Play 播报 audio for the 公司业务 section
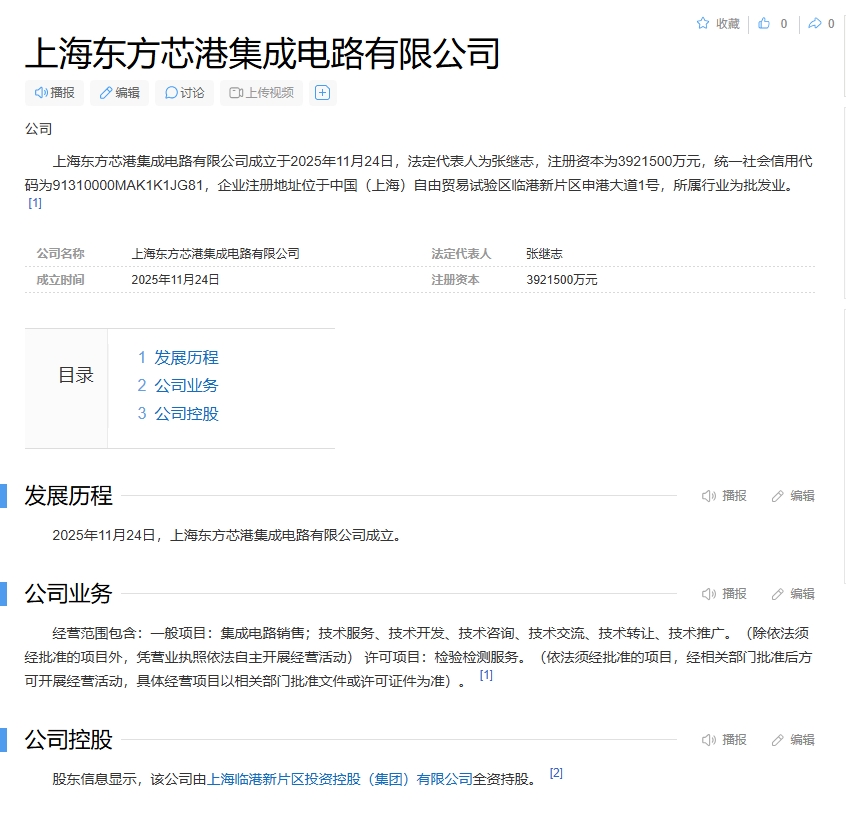The width and height of the screenshot is (846, 818). (x=725, y=594)
